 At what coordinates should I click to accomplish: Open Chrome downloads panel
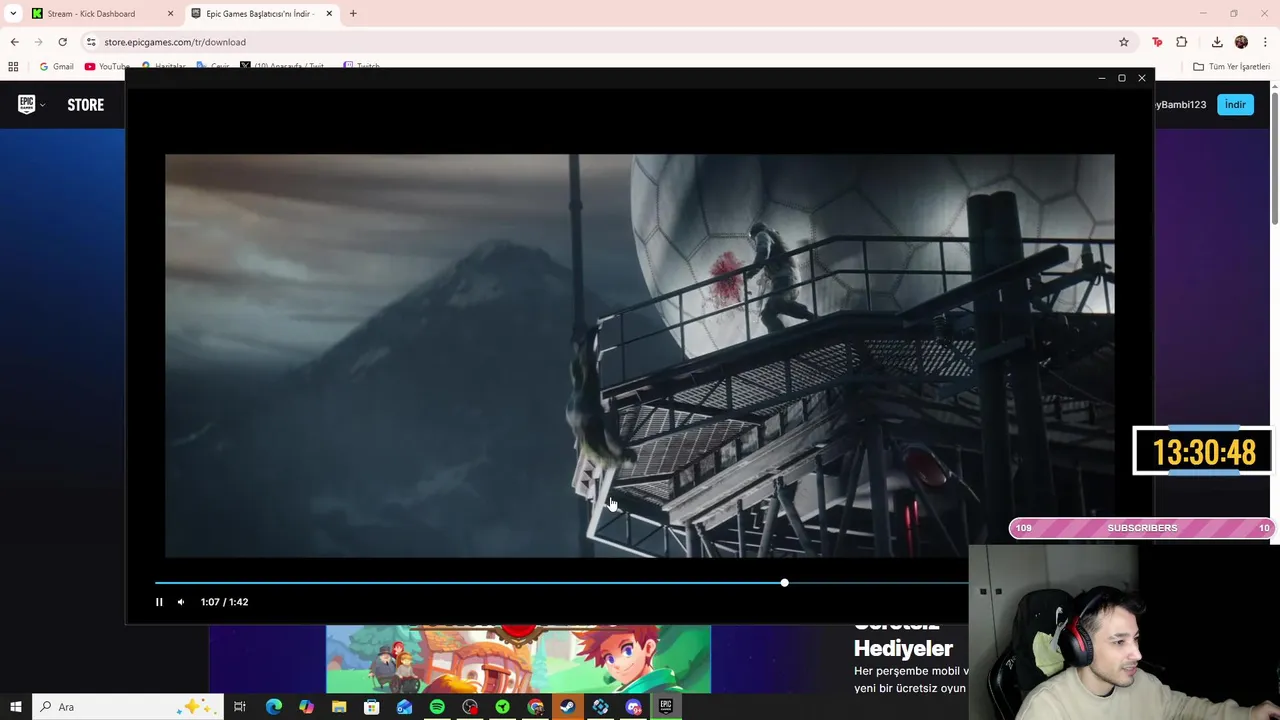(x=1217, y=42)
